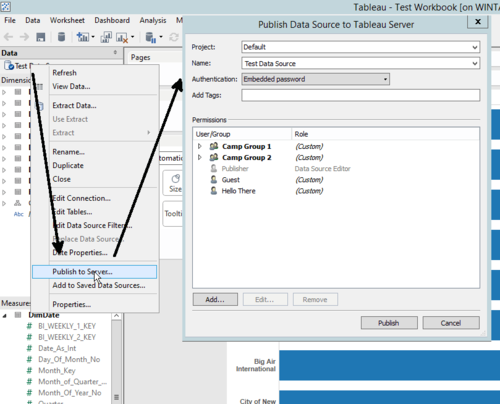Select the BI_WEEKLY_2_KEY measure
Viewport: 500px width, 404px height.
67,337
